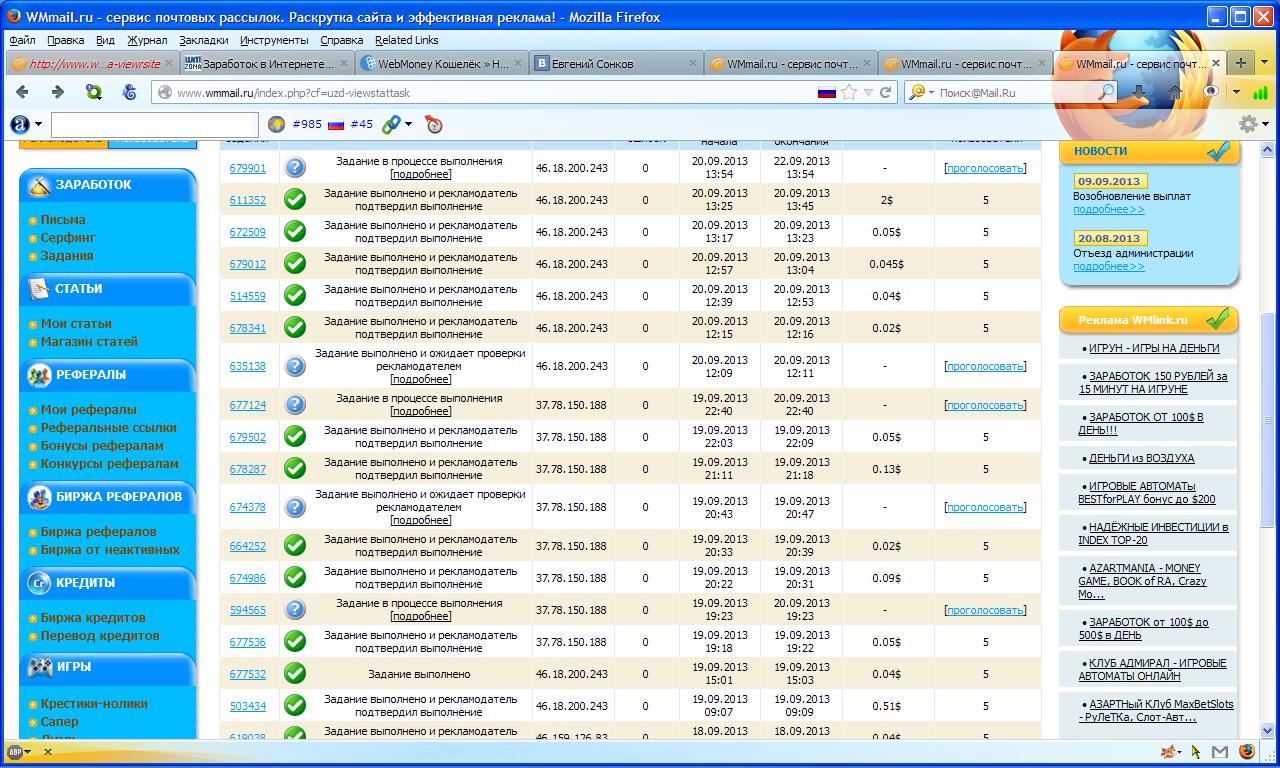Go forward with the browser forward arrow
The image size is (1280, 768).
(57, 92)
